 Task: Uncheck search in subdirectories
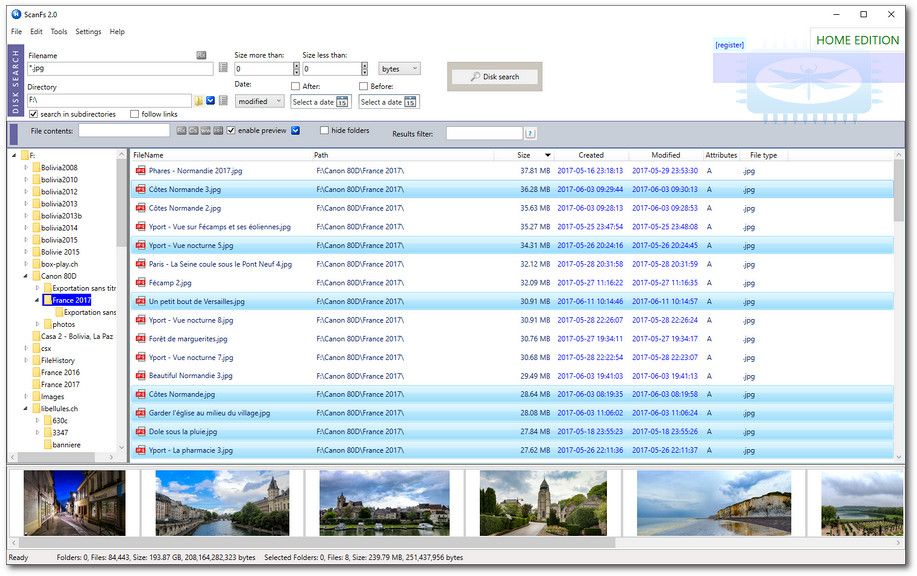[x=34, y=114]
